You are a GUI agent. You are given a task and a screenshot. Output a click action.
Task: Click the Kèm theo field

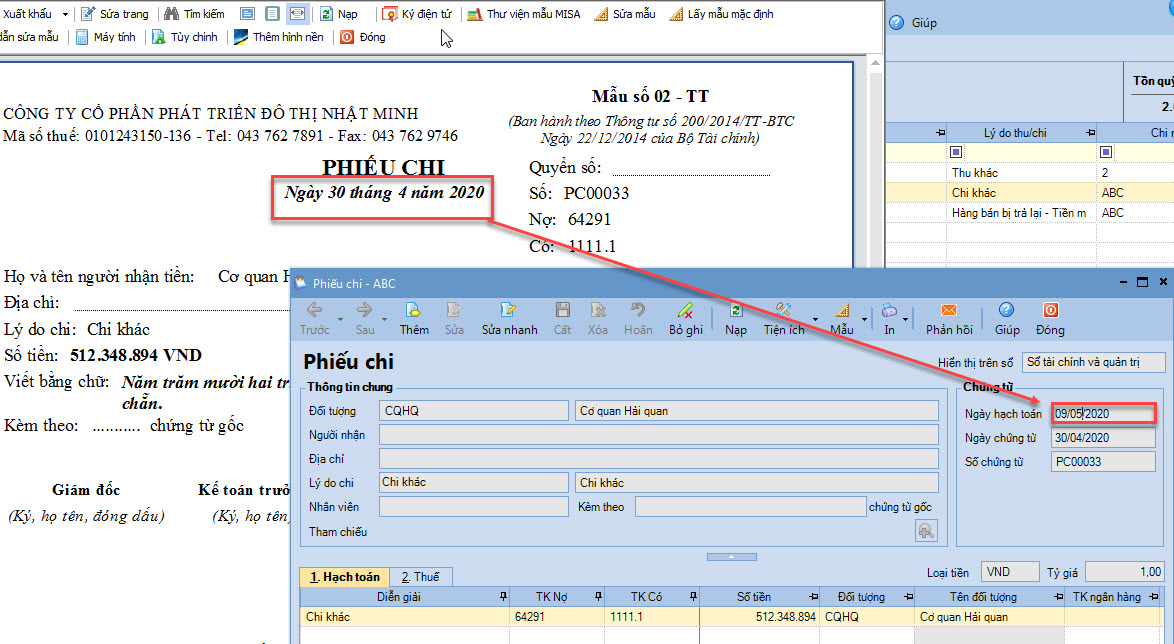point(751,507)
